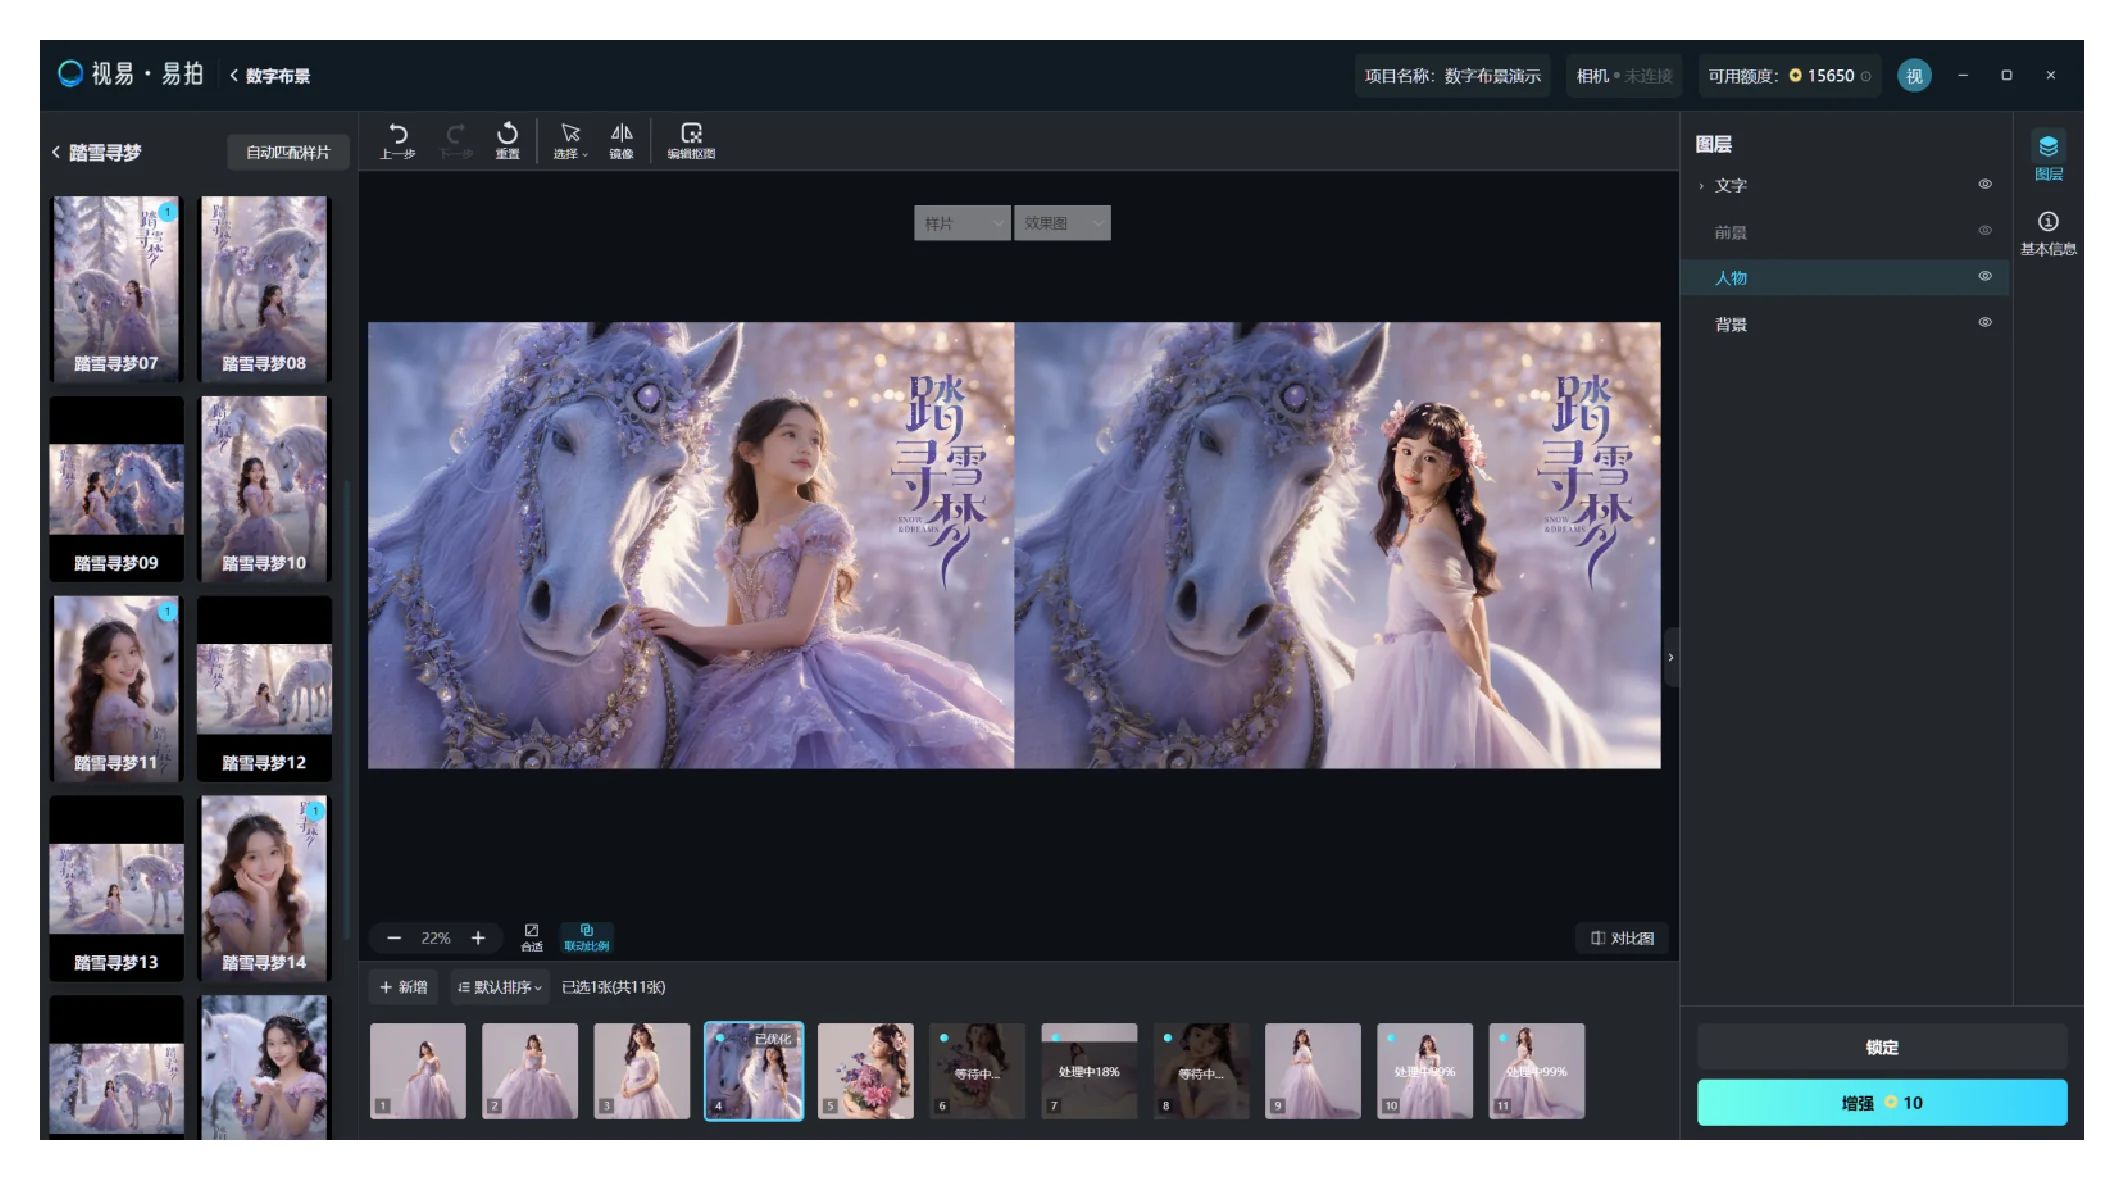The width and height of the screenshot is (2124, 1180).
Task: Toggle visibility of the 人物 layer
Action: pos(1985,277)
